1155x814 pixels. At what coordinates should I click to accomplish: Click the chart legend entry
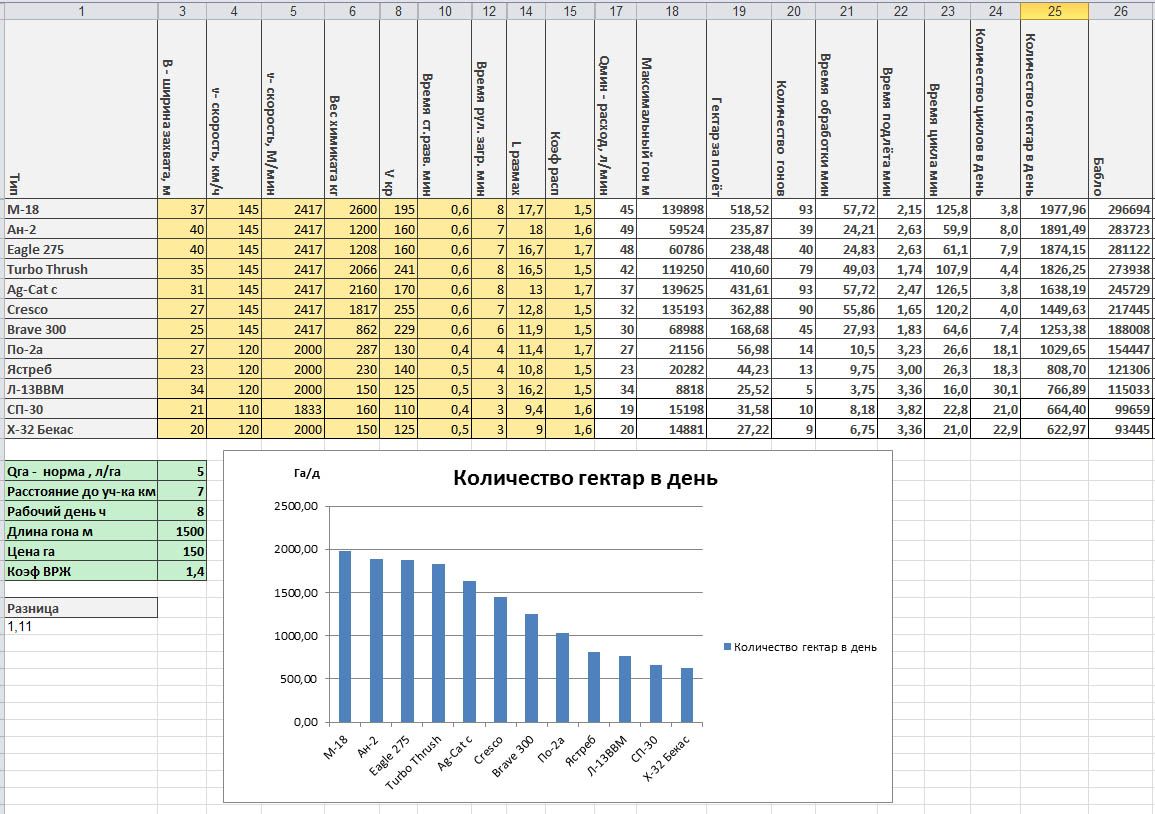coord(800,647)
